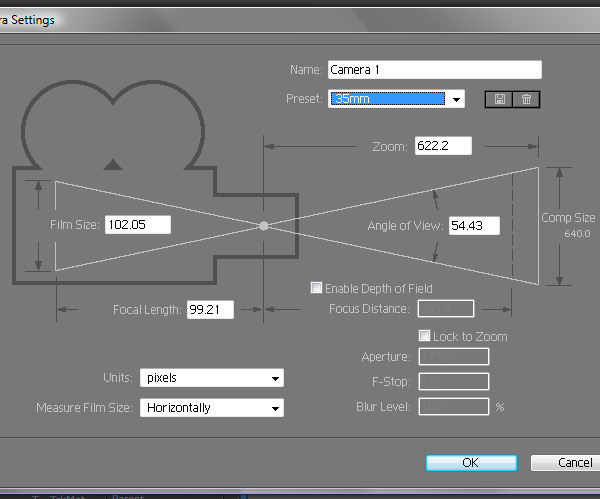
Task: Select the F-Stop value field
Action: point(452,381)
